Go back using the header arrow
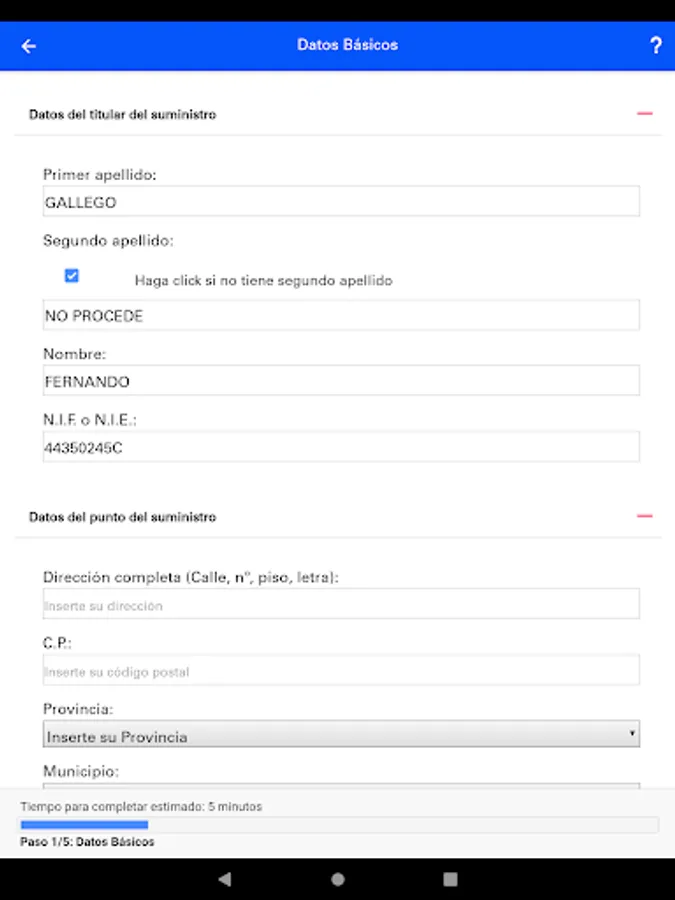Viewport: 675px width, 900px height. point(29,46)
